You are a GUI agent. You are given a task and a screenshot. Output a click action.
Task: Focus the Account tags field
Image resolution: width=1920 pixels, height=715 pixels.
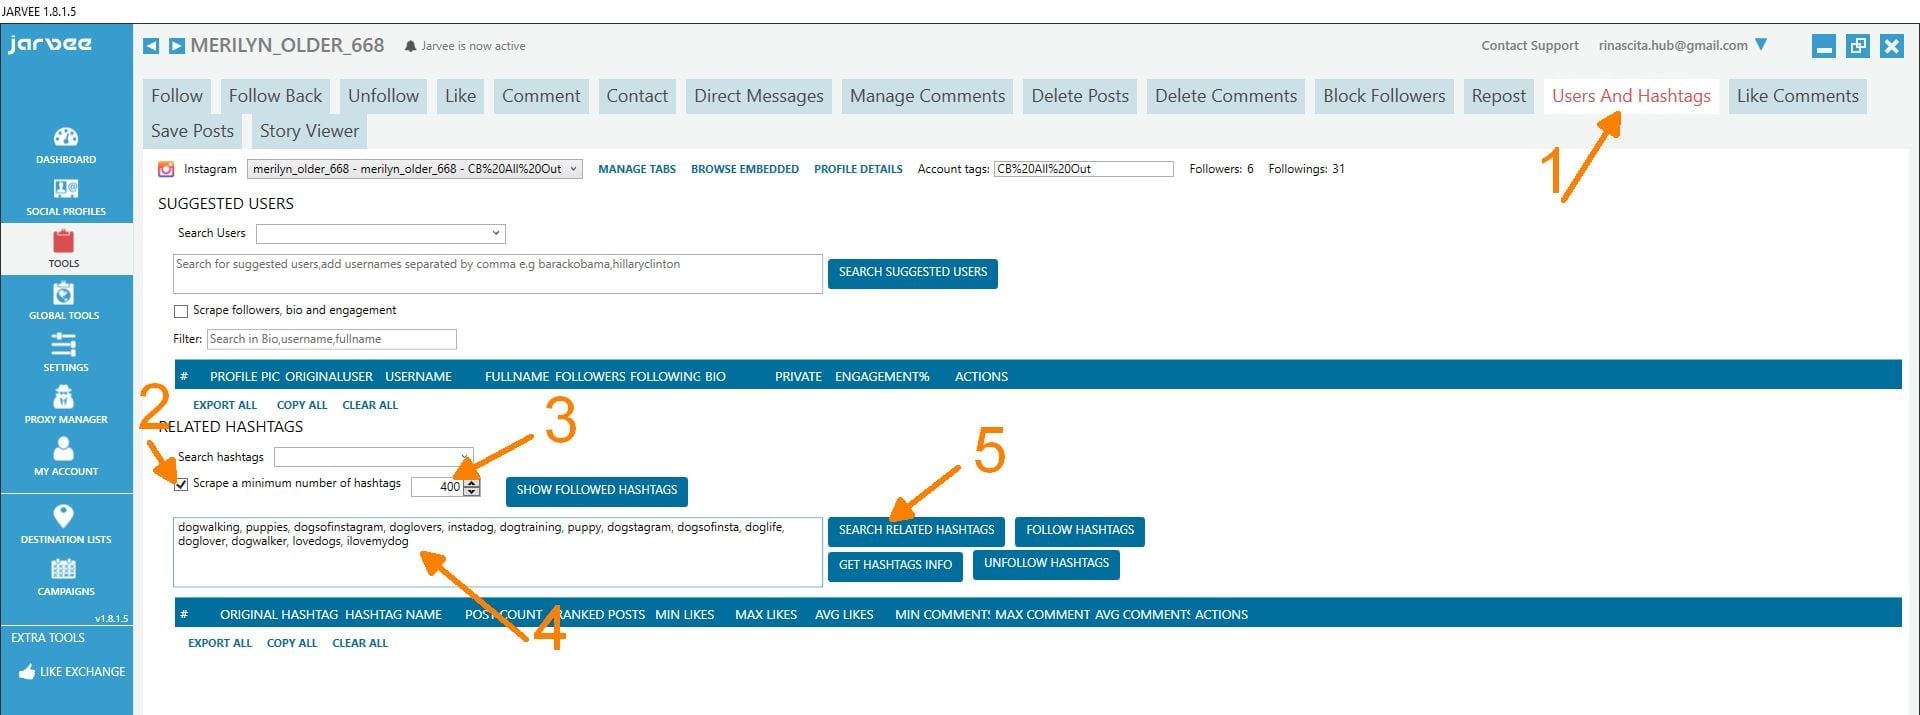tap(1084, 169)
